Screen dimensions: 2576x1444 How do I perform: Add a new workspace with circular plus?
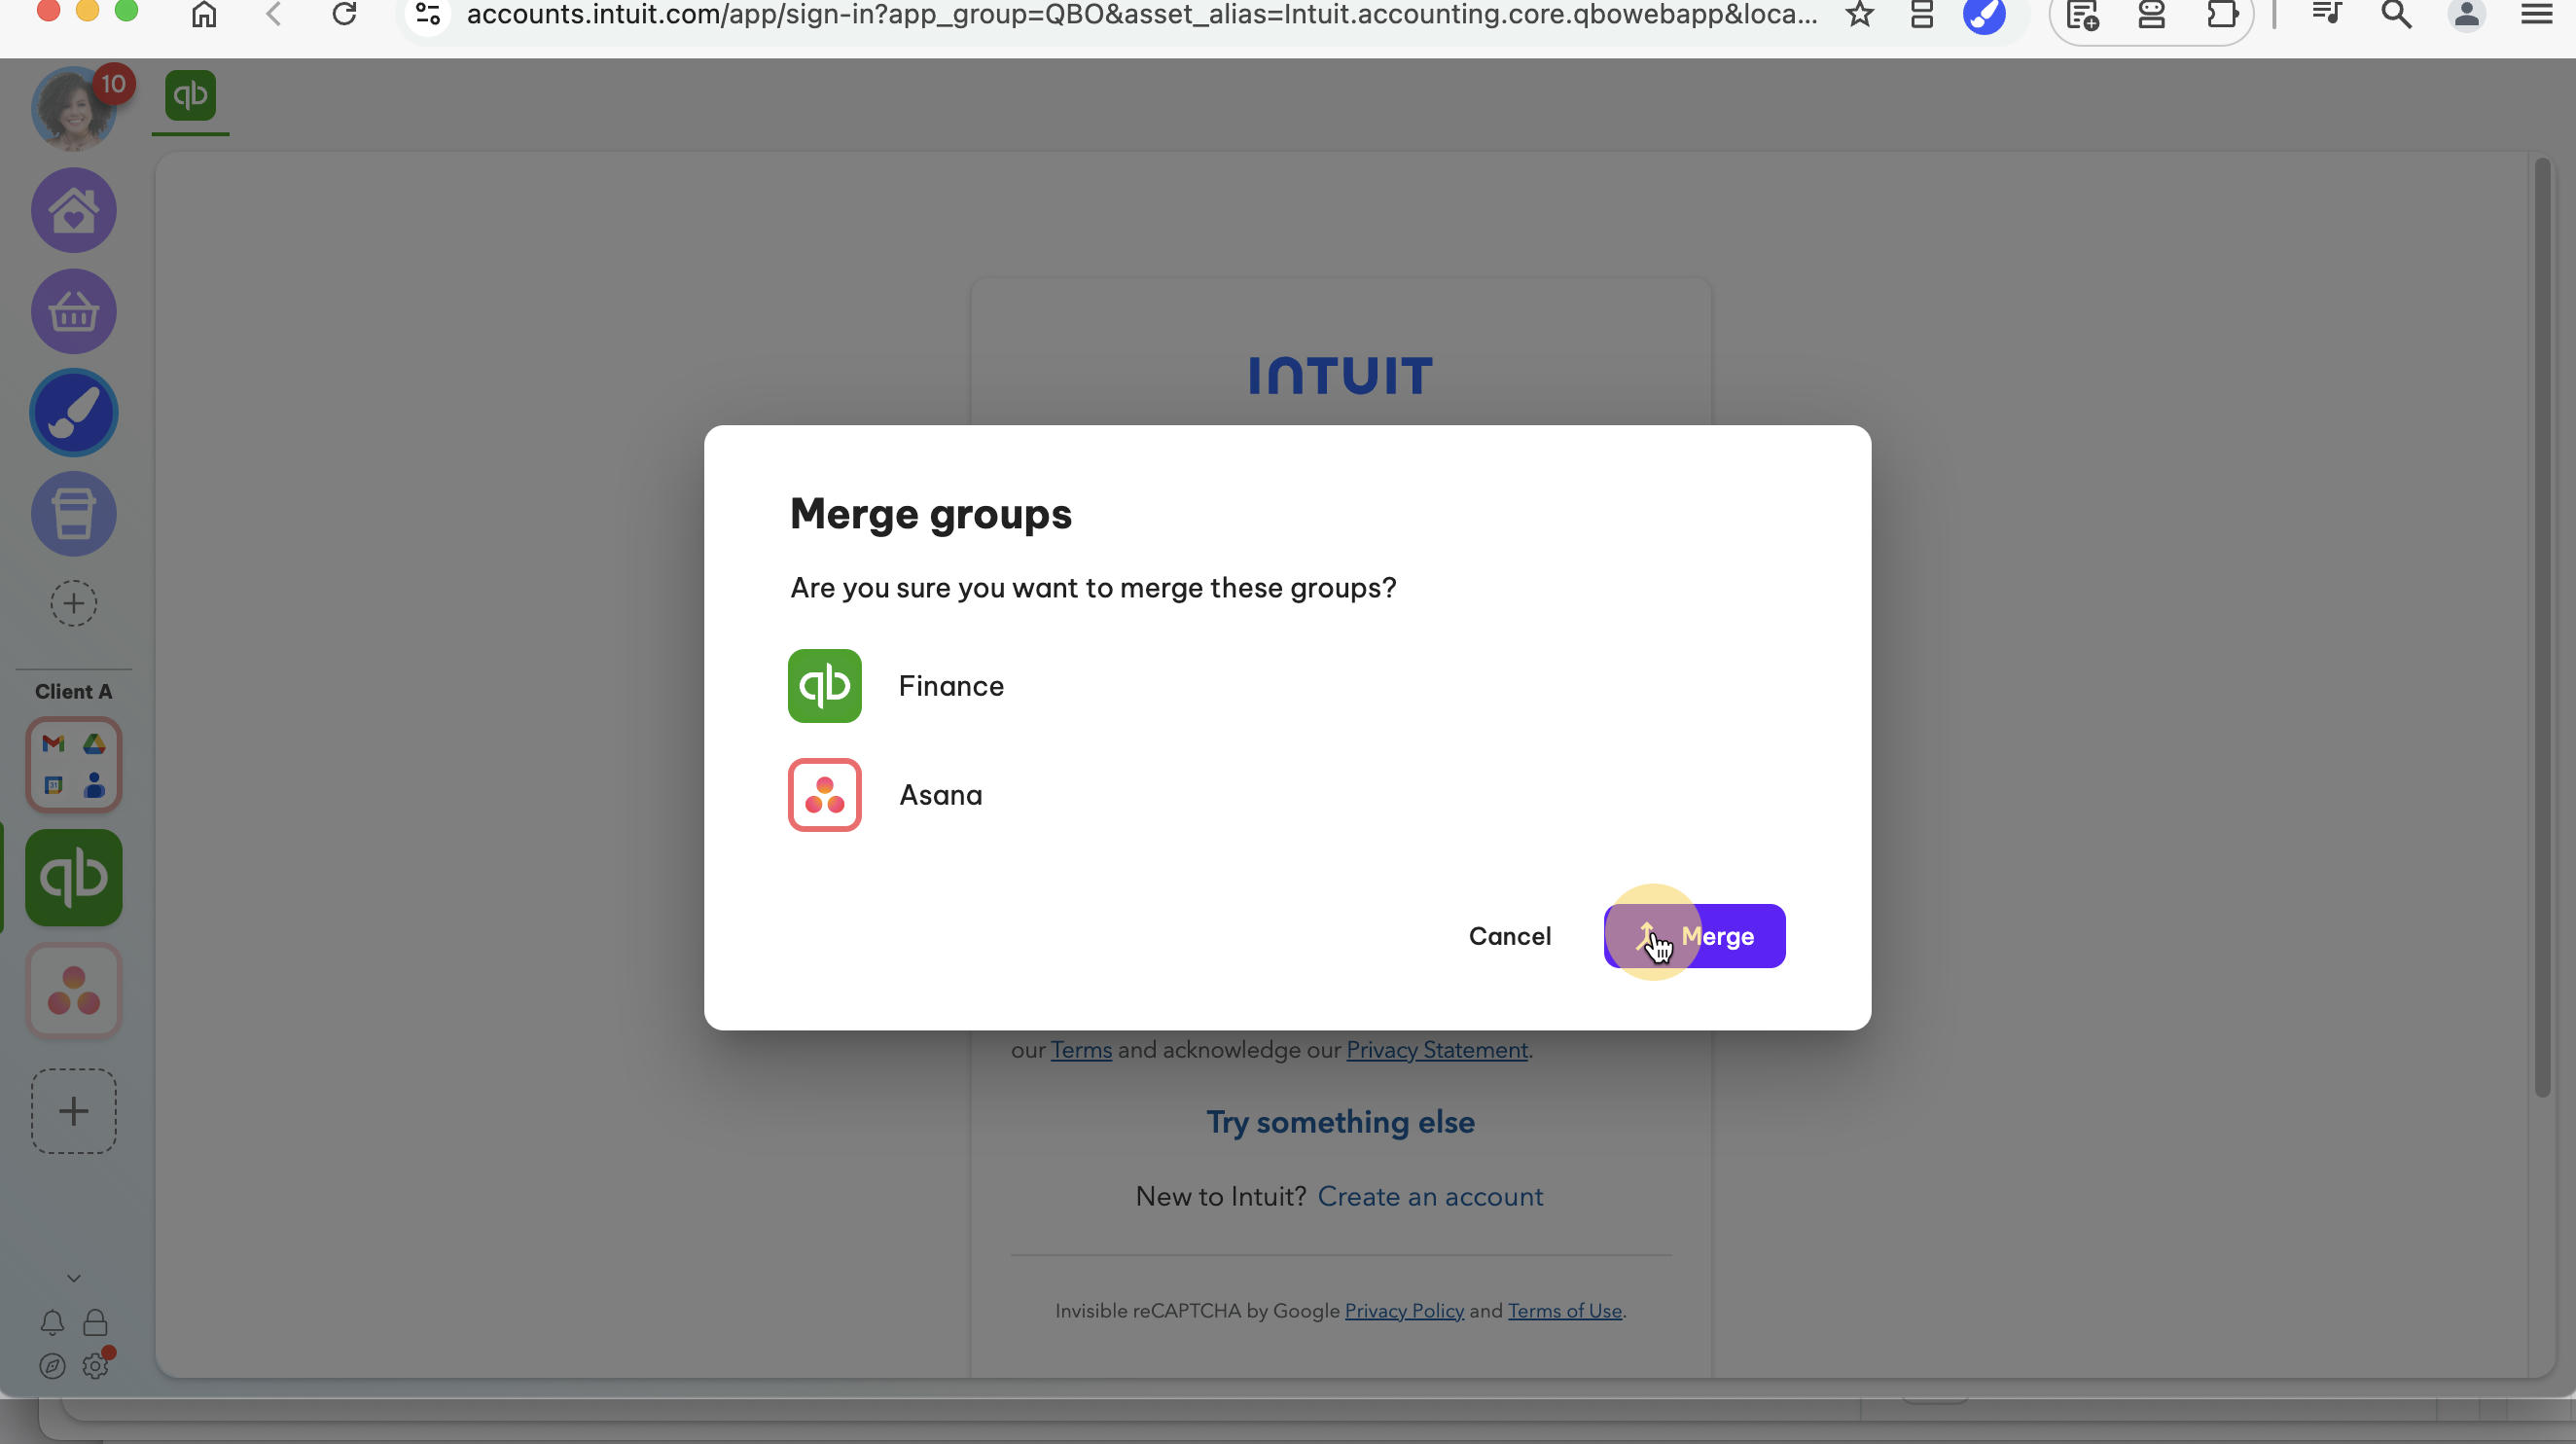(74, 604)
